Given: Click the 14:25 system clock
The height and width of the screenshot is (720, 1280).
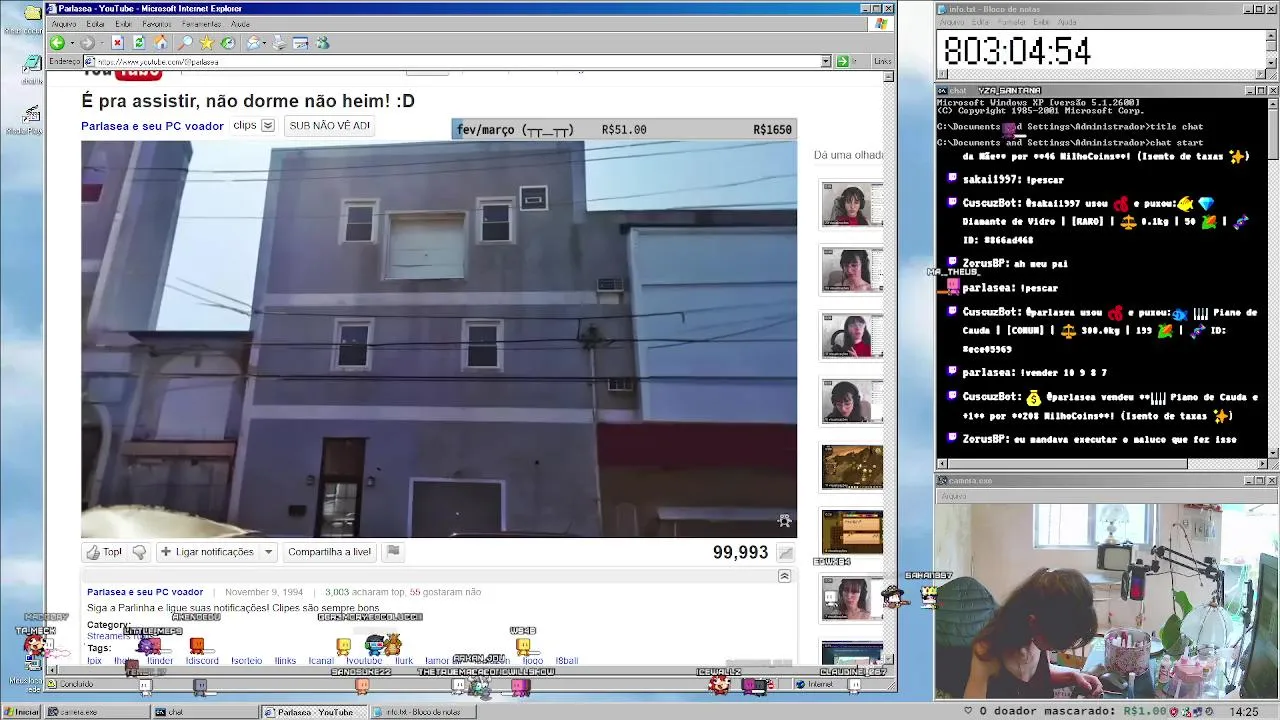Looking at the screenshot, I should [x=1244, y=712].
